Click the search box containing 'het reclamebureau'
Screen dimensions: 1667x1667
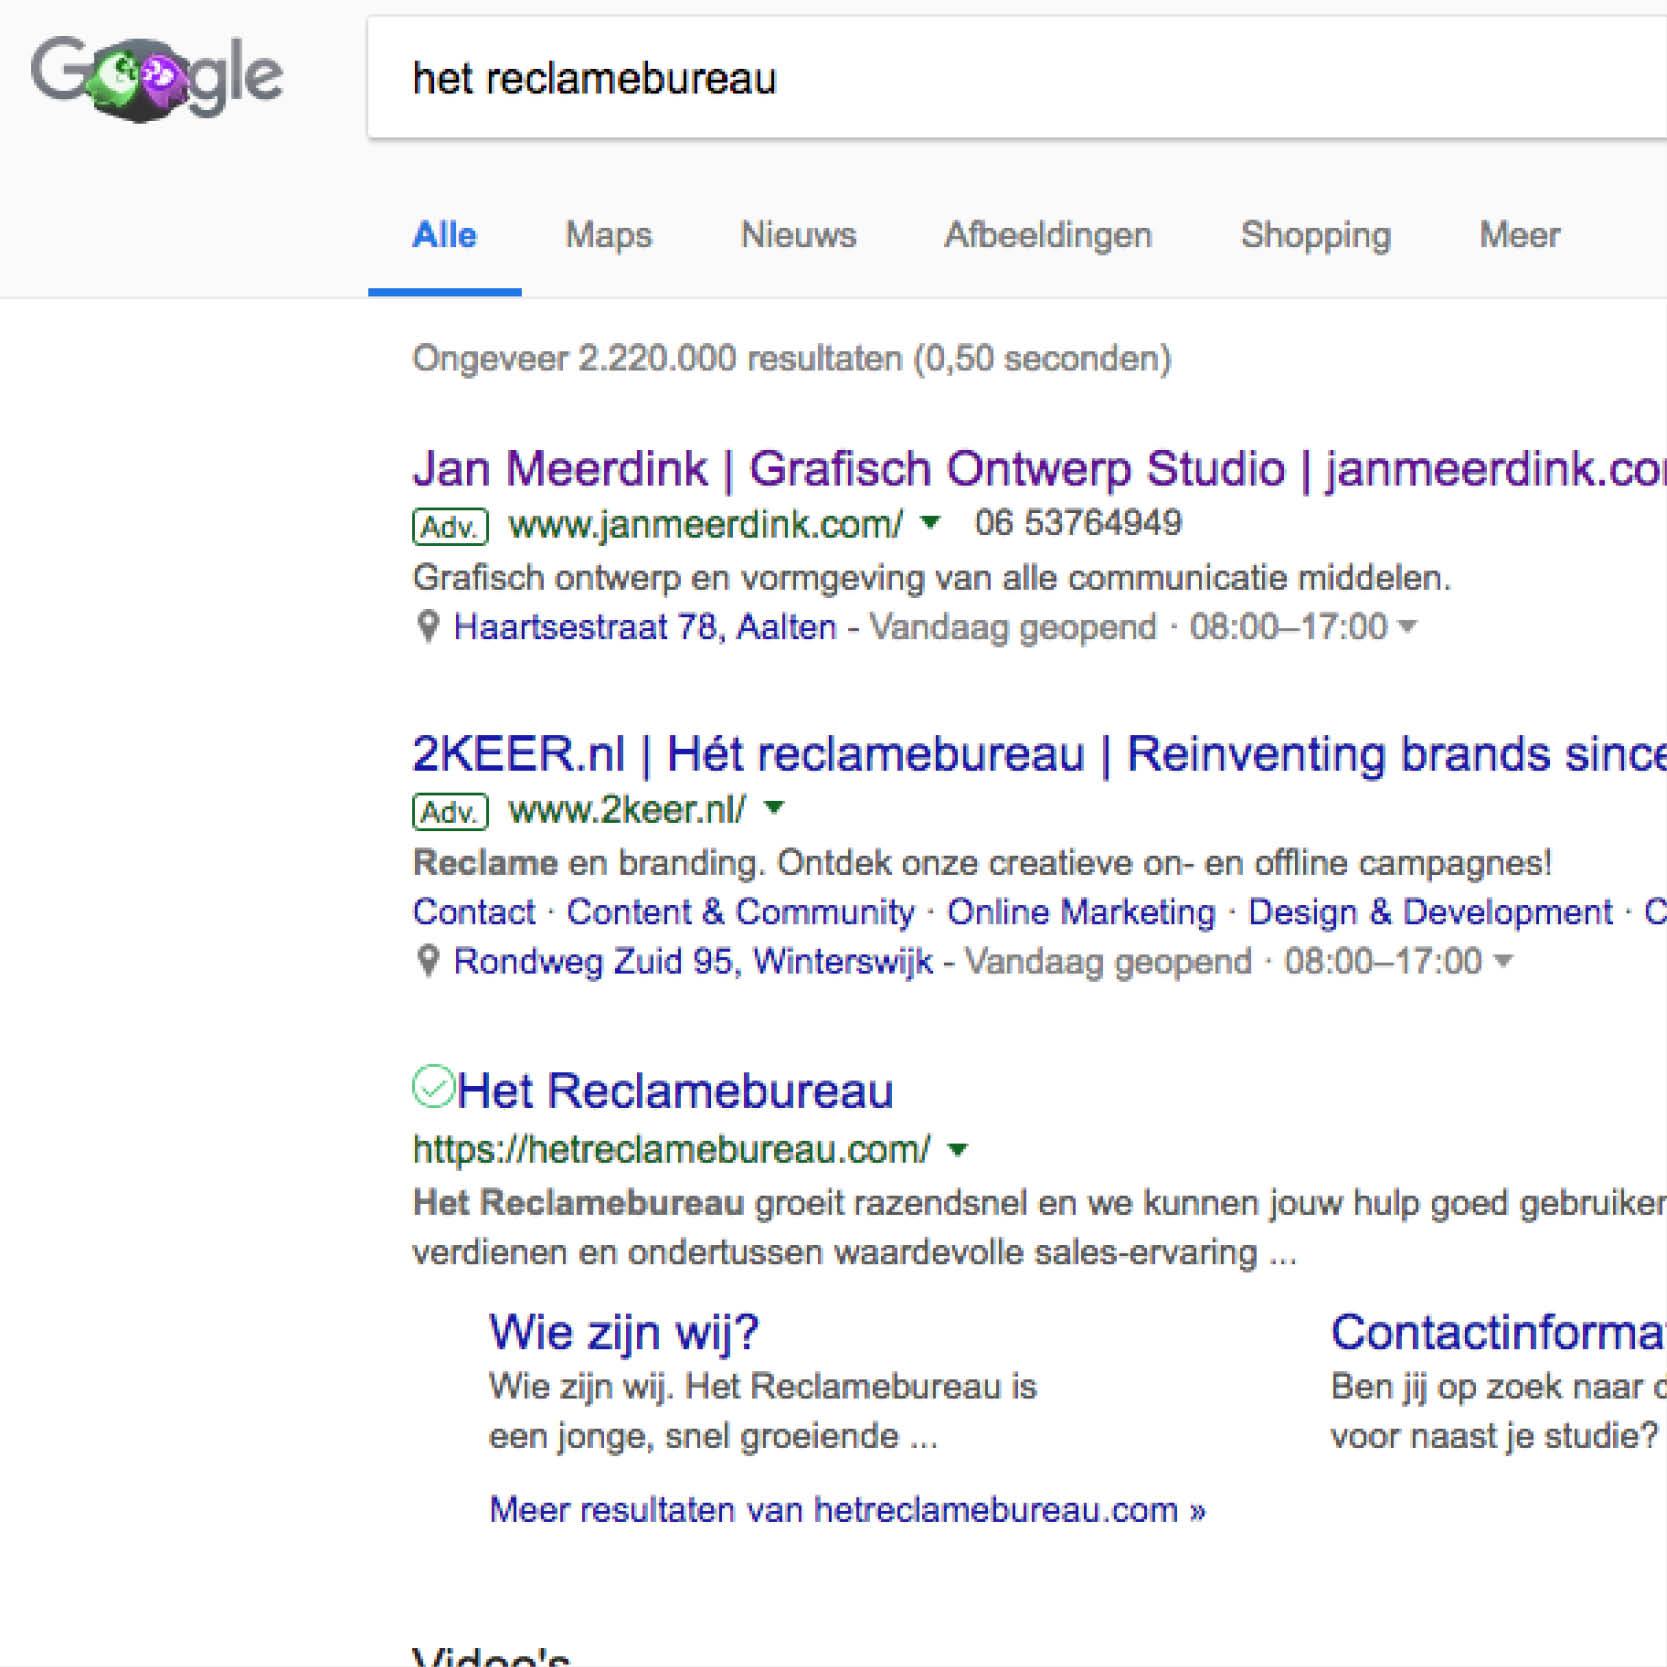point(1000,78)
